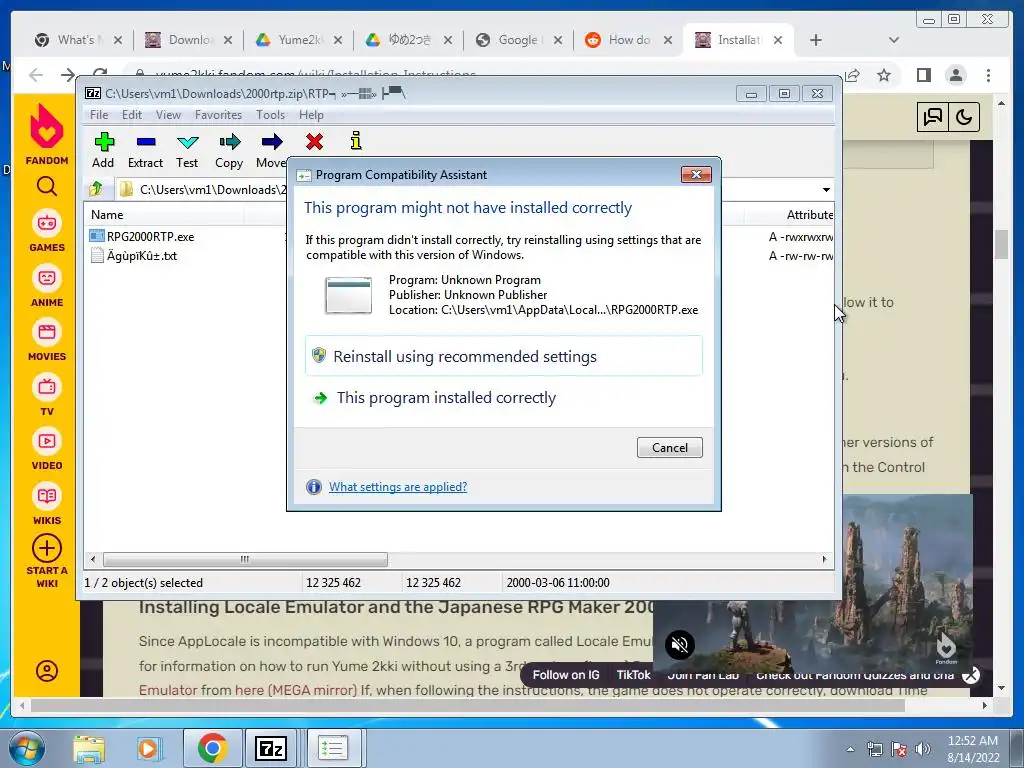The width and height of the screenshot is (1024, 768).
Task: Switch to the Yume2k Google Drive tab
Action: 299,40
